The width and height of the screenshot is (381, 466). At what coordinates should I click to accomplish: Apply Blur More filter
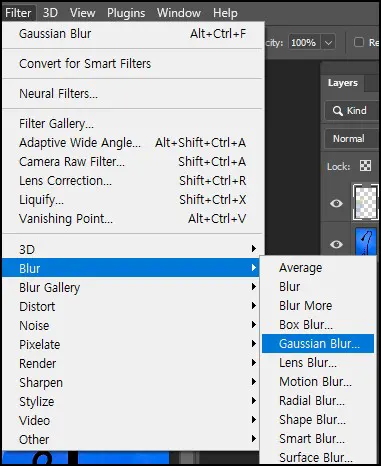click(x=318, y=306)
